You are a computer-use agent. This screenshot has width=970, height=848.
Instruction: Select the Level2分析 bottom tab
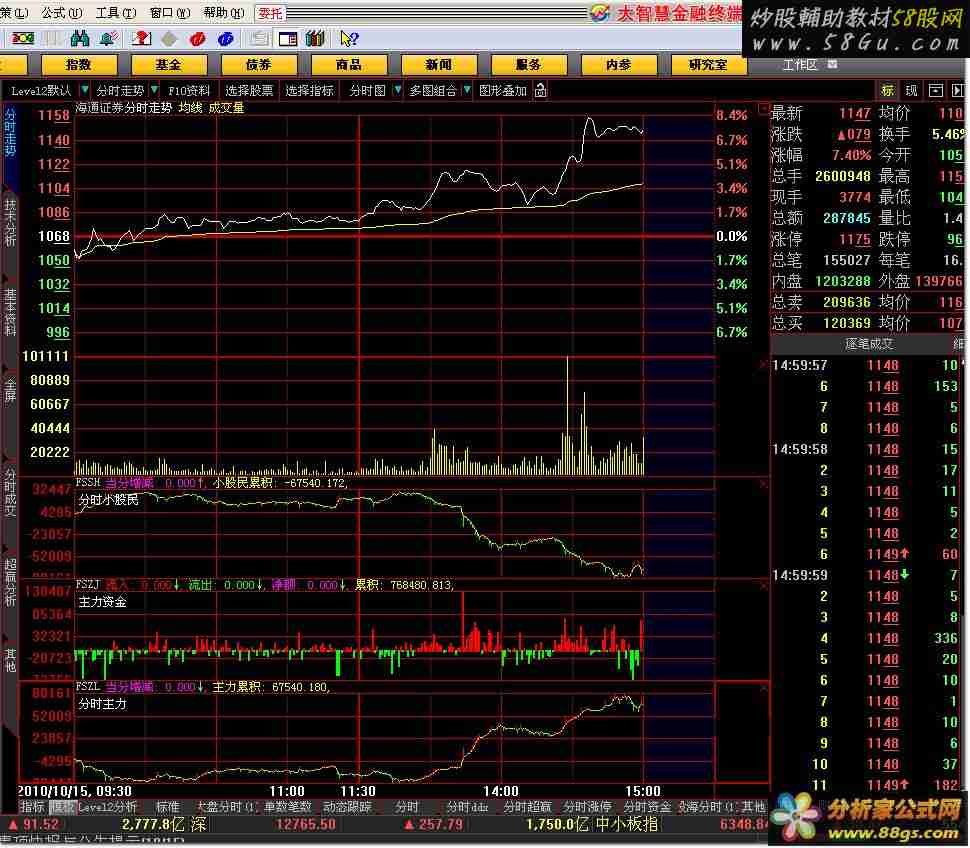pyautogui.click(x=107, y=807)
